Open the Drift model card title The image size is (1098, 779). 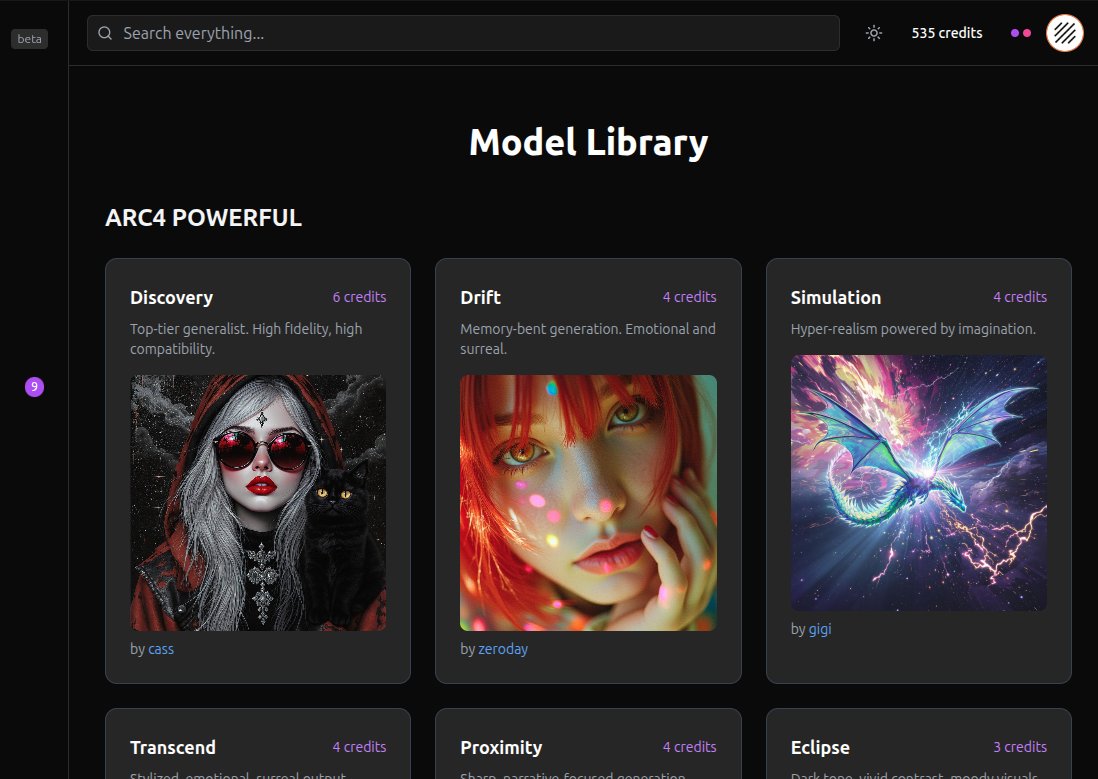[480, 297]
